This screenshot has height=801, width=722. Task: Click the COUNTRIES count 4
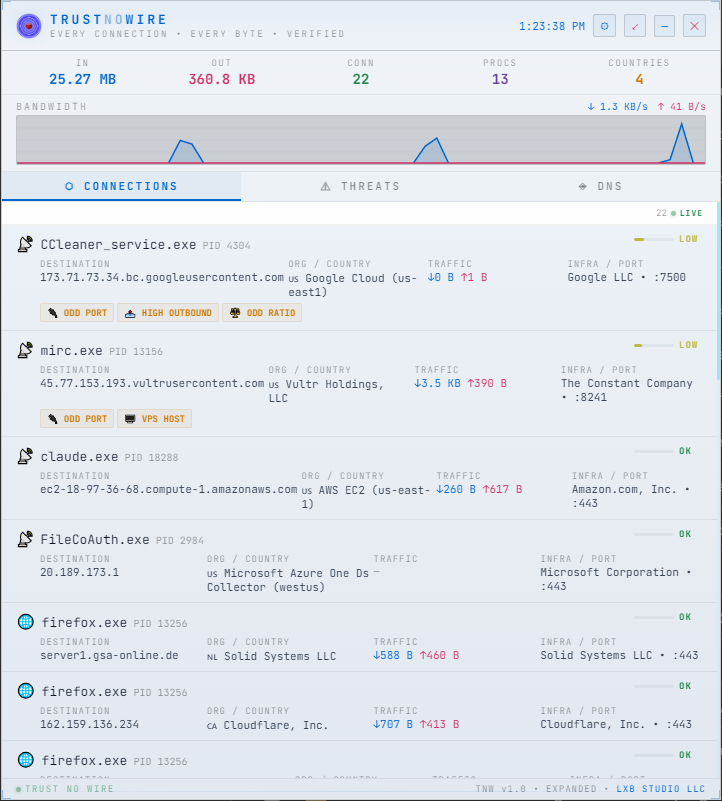(x=639, y=79)
